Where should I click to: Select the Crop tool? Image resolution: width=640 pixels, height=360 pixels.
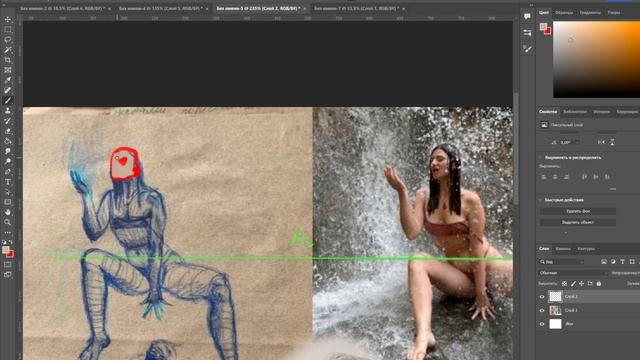click(x=8, y=60)
